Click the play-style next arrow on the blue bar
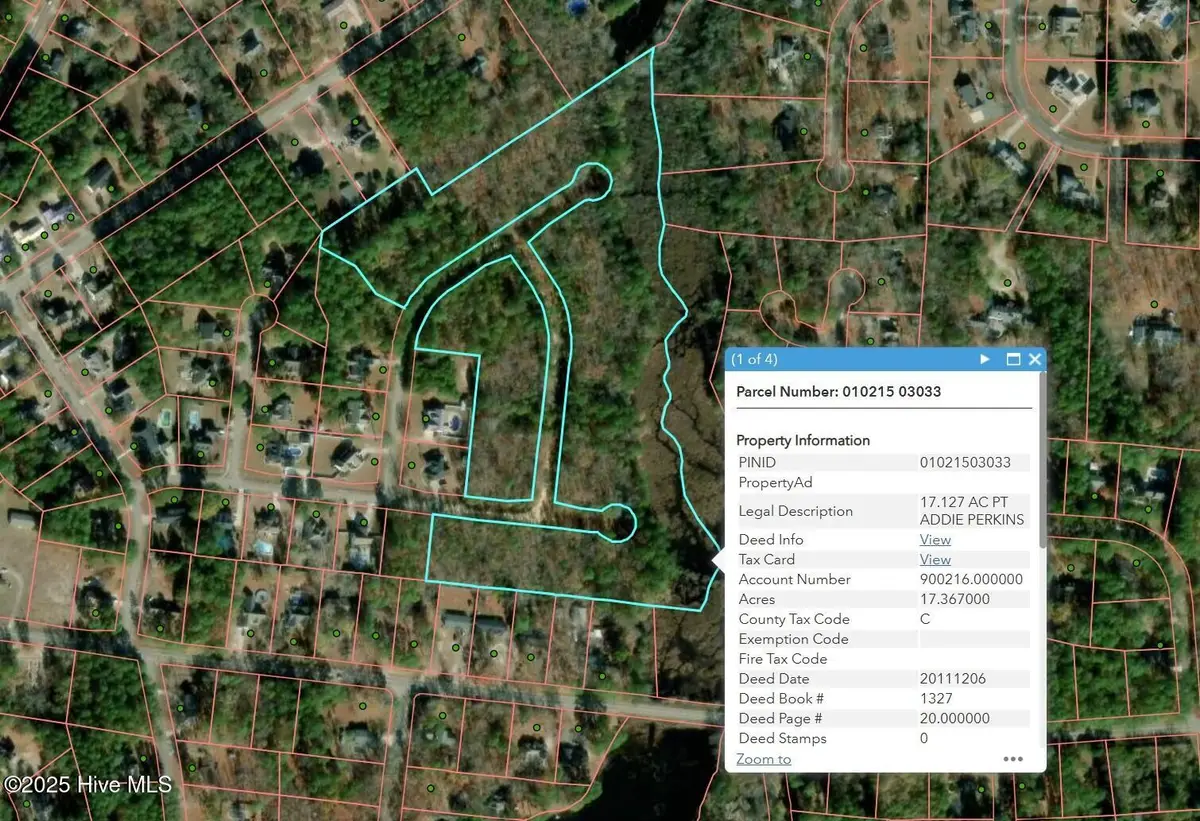The height and width of the screenshot is (821, 1200). (985, 359)
